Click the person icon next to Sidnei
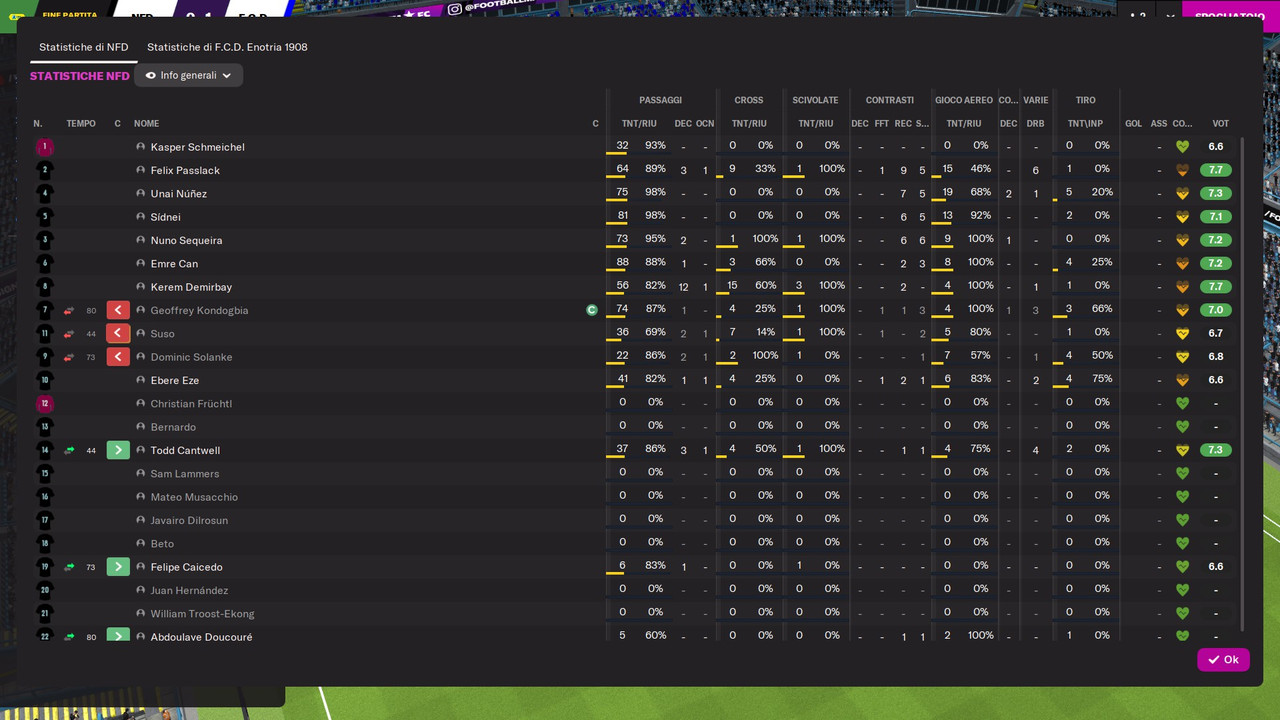 pyautogui.click(x=141, y=217)
